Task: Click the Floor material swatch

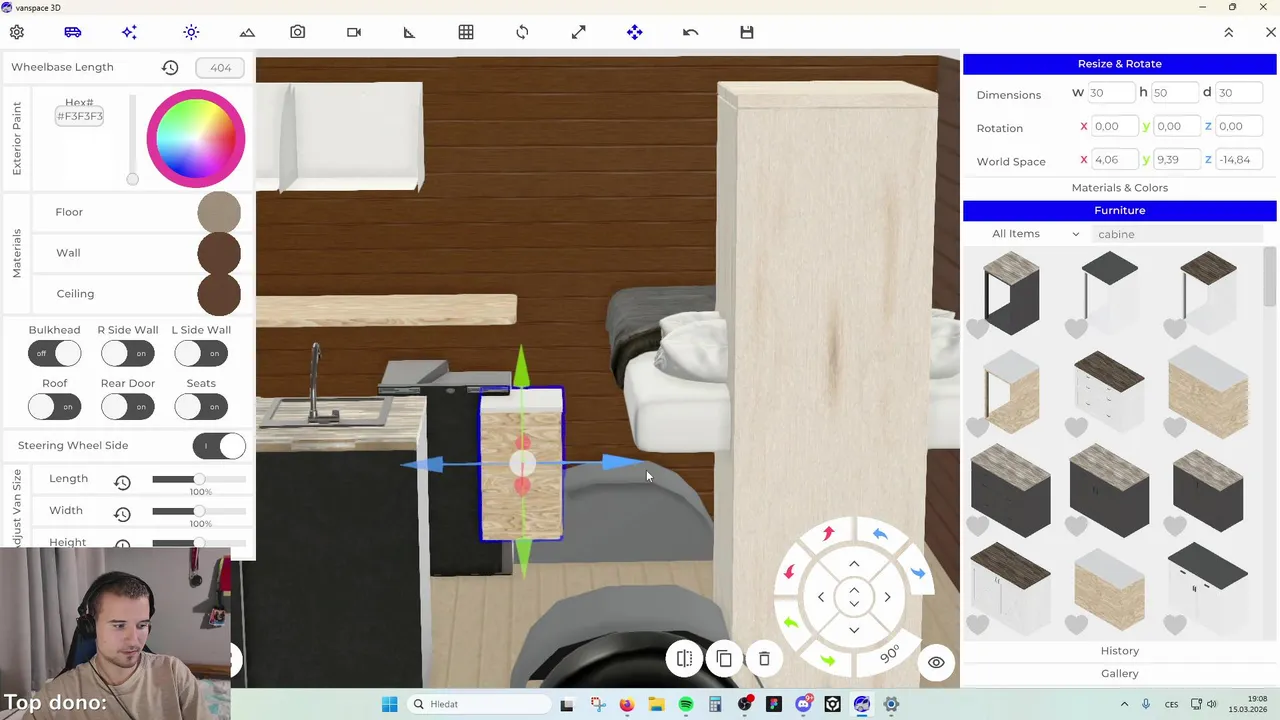Action: pyautogui.click(x=219, y=212)
